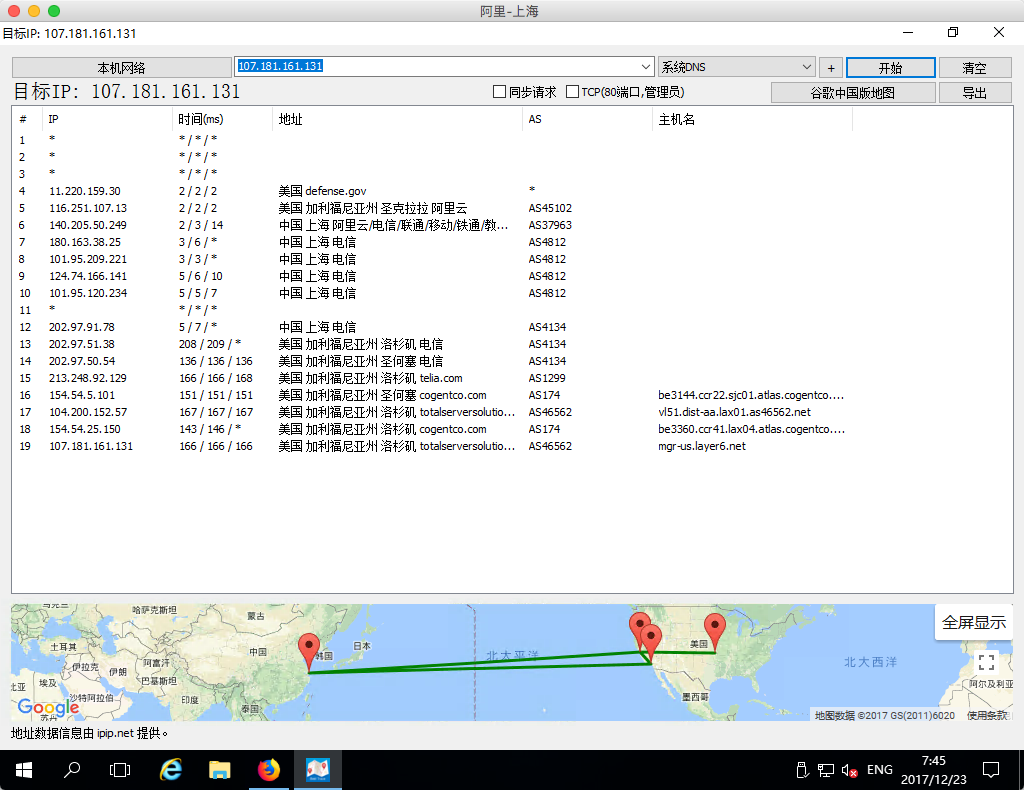Screen dimensions: 1024x790
Task: Select row with IP 104.200.152.57
Action: tap(512, 412)
